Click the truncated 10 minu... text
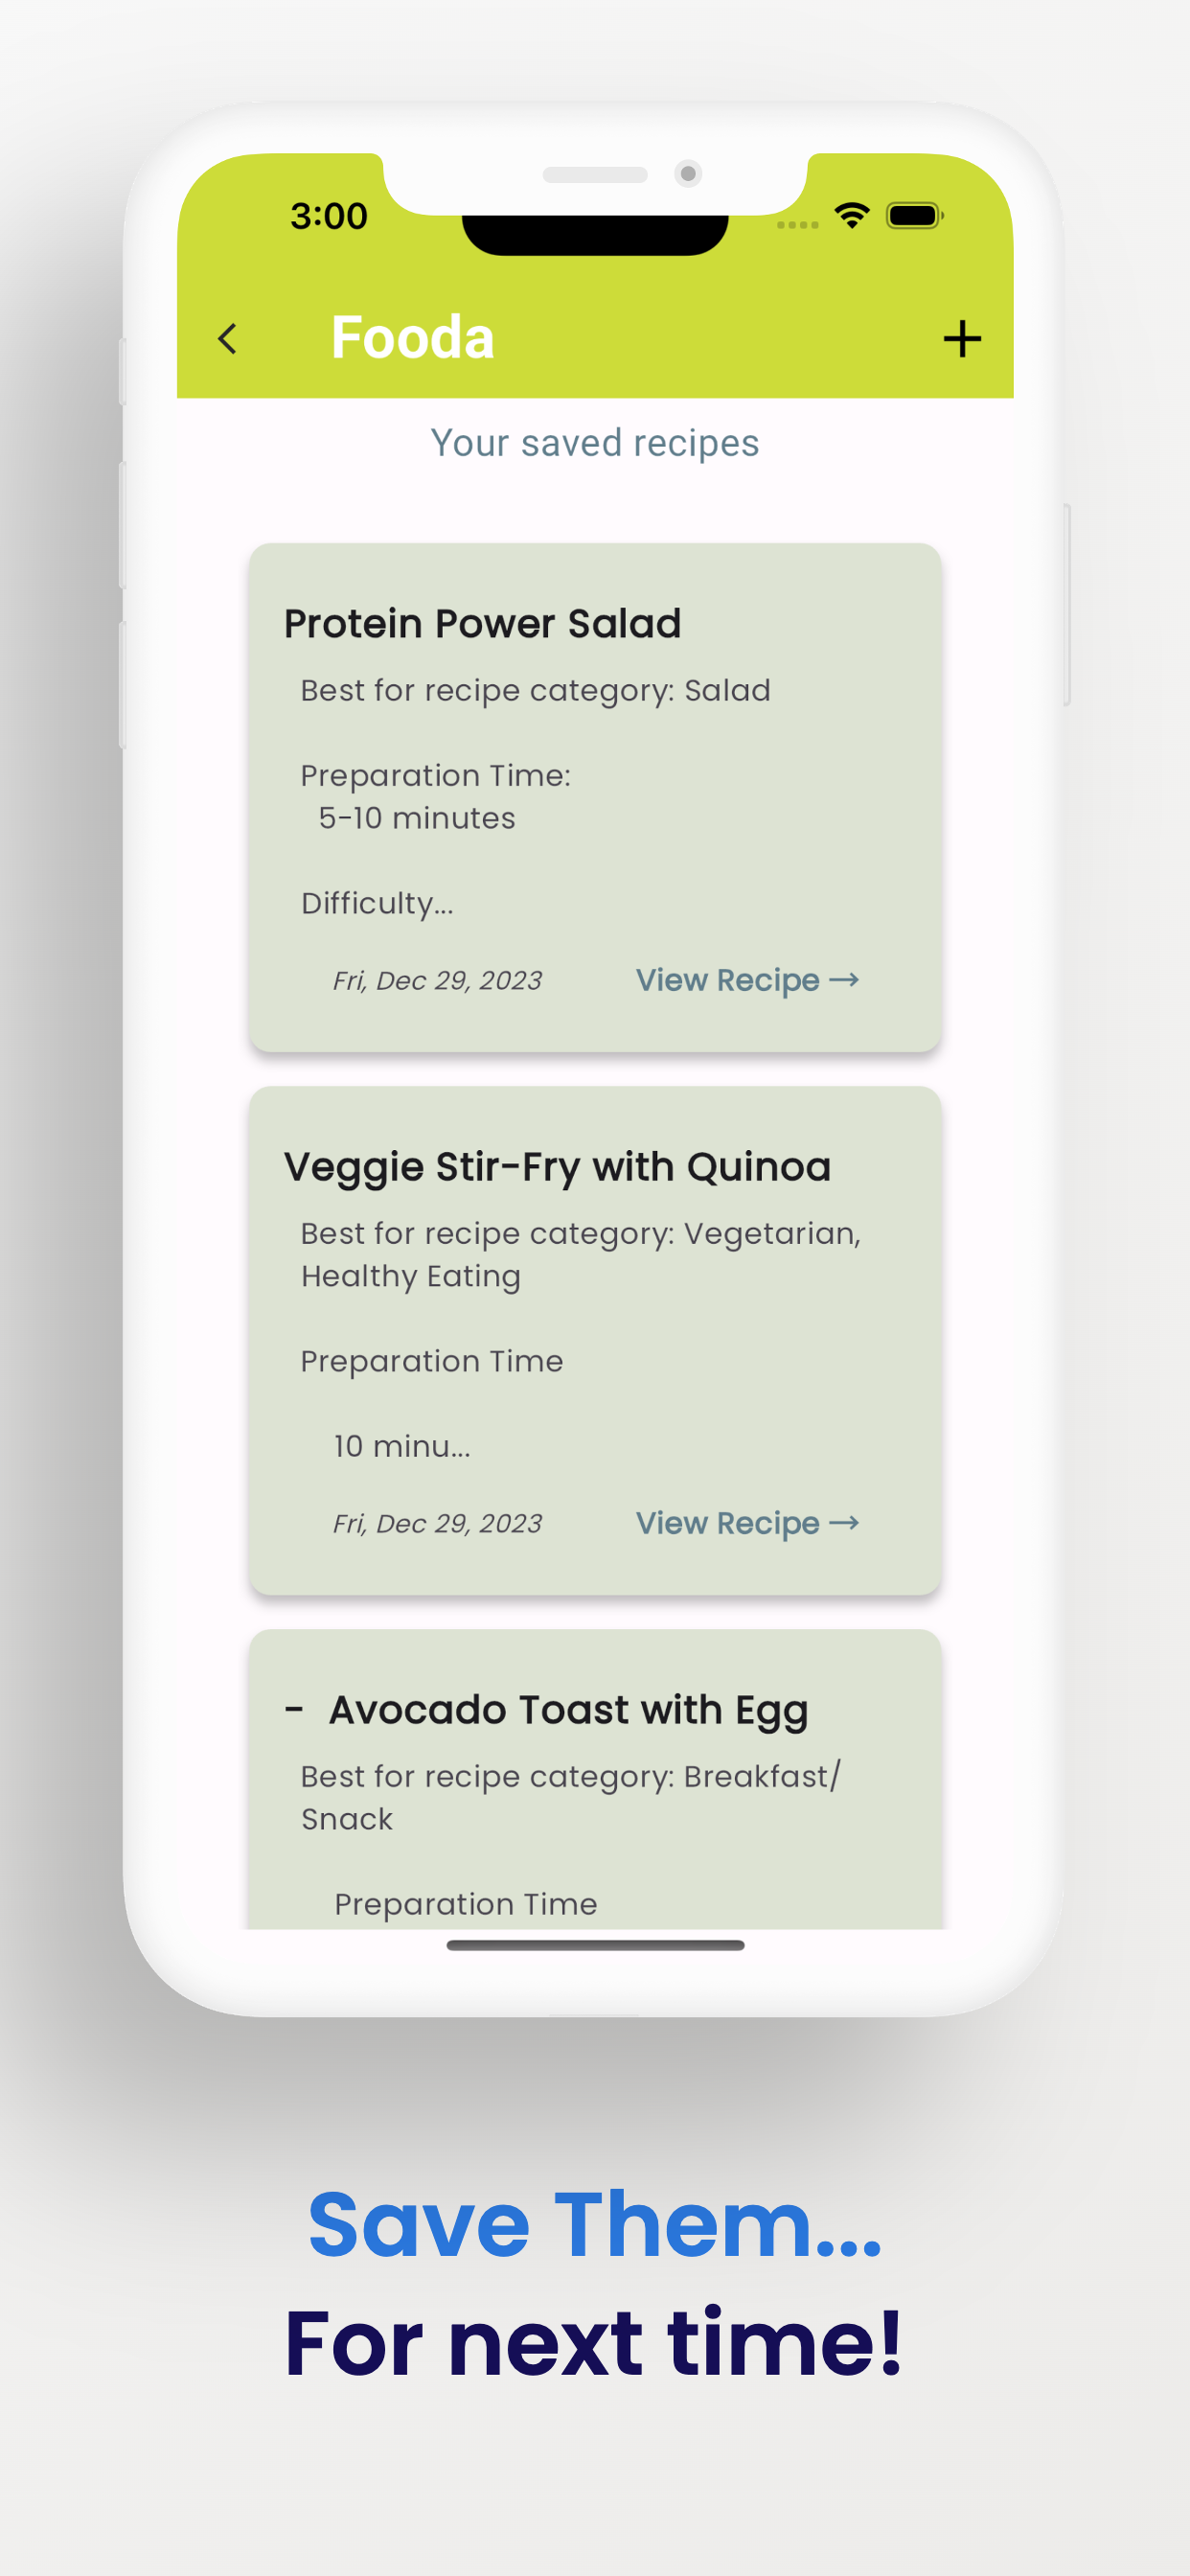1190x2576 pixels. click(x=401, y=1446)
